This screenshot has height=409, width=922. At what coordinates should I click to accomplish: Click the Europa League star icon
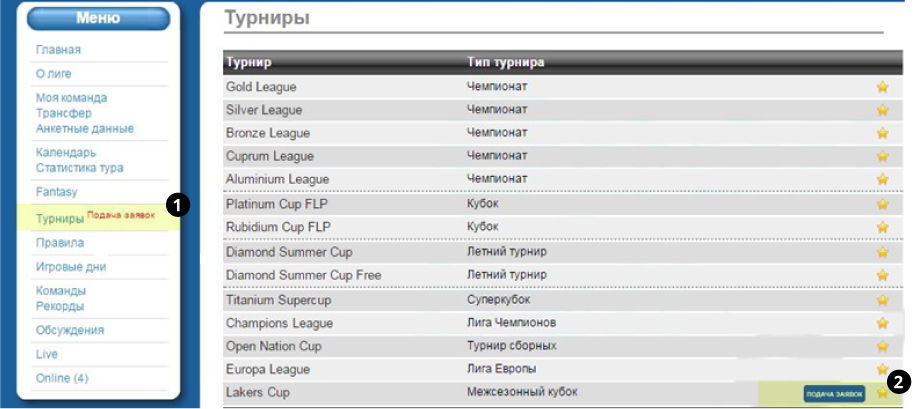pyautogui.click(x=882, y=369)
